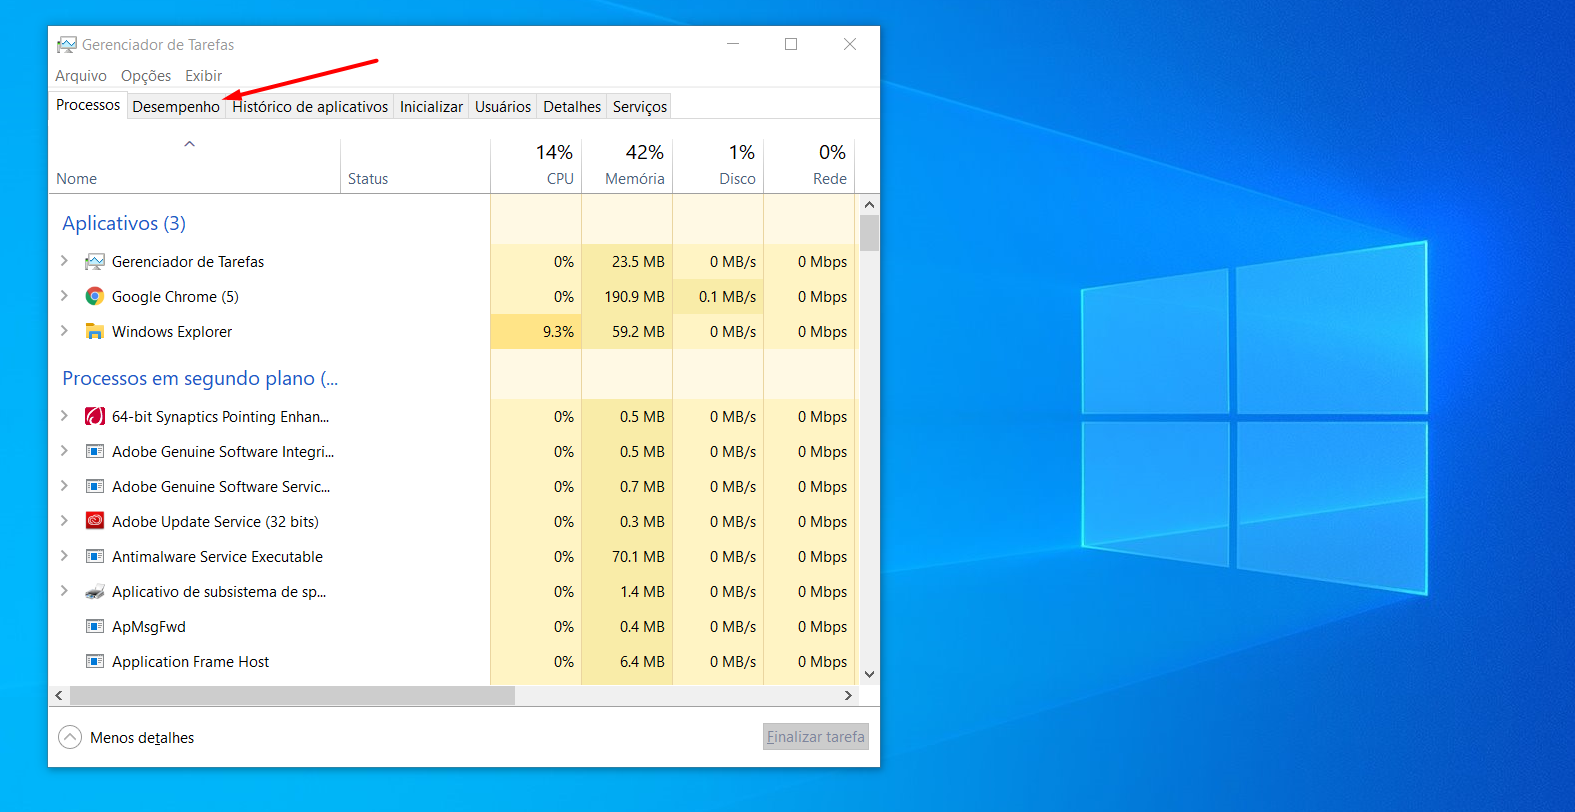The image size is (1575, 812).
Task: Click the vertical scrollbar thumb
Action: tap(869, 233)
